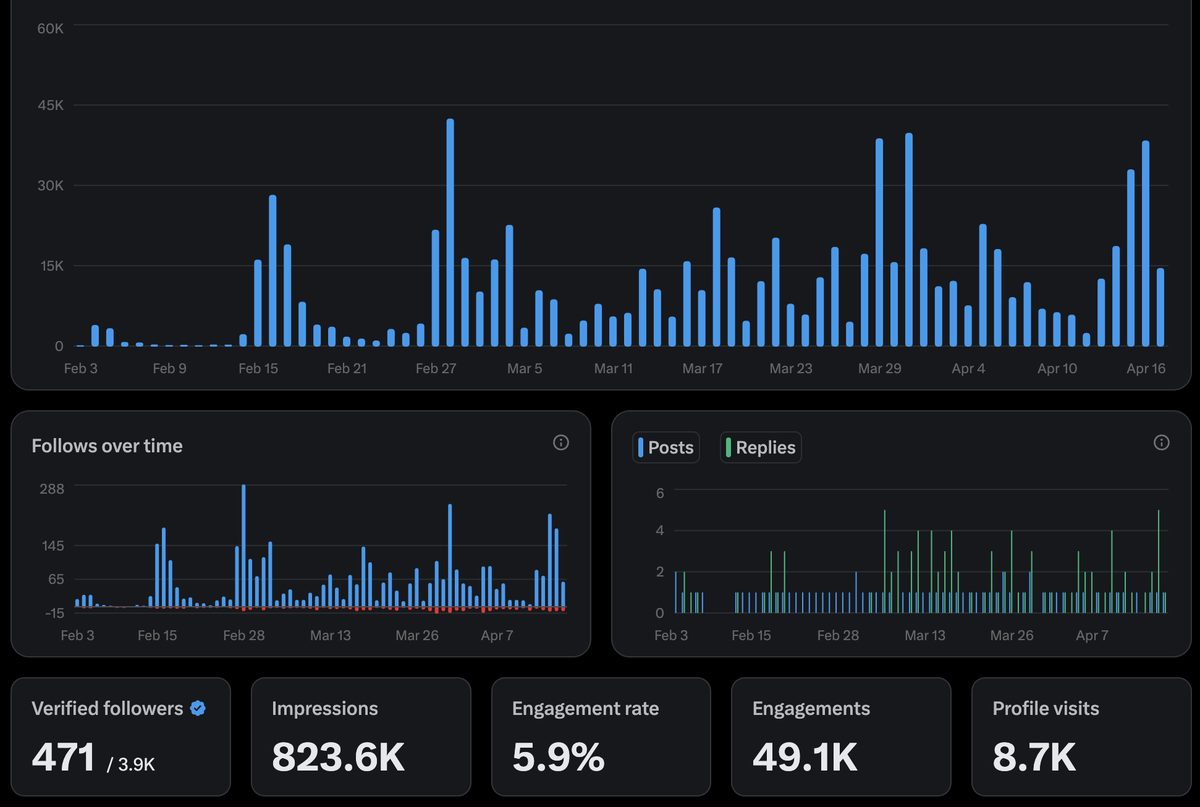Click the Feb 21 date label
Image resolution: width=1200 pixels, height=807 pixels.
point(347,368)
